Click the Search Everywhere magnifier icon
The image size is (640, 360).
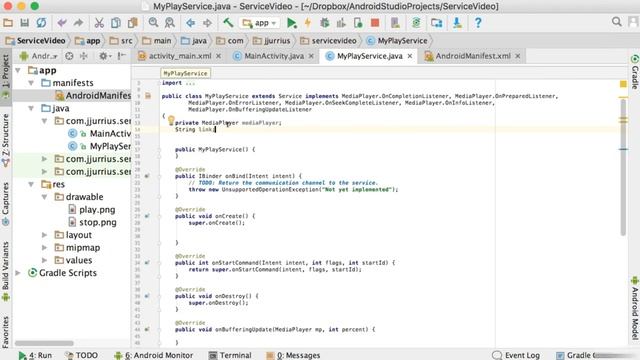coord(617,22)
